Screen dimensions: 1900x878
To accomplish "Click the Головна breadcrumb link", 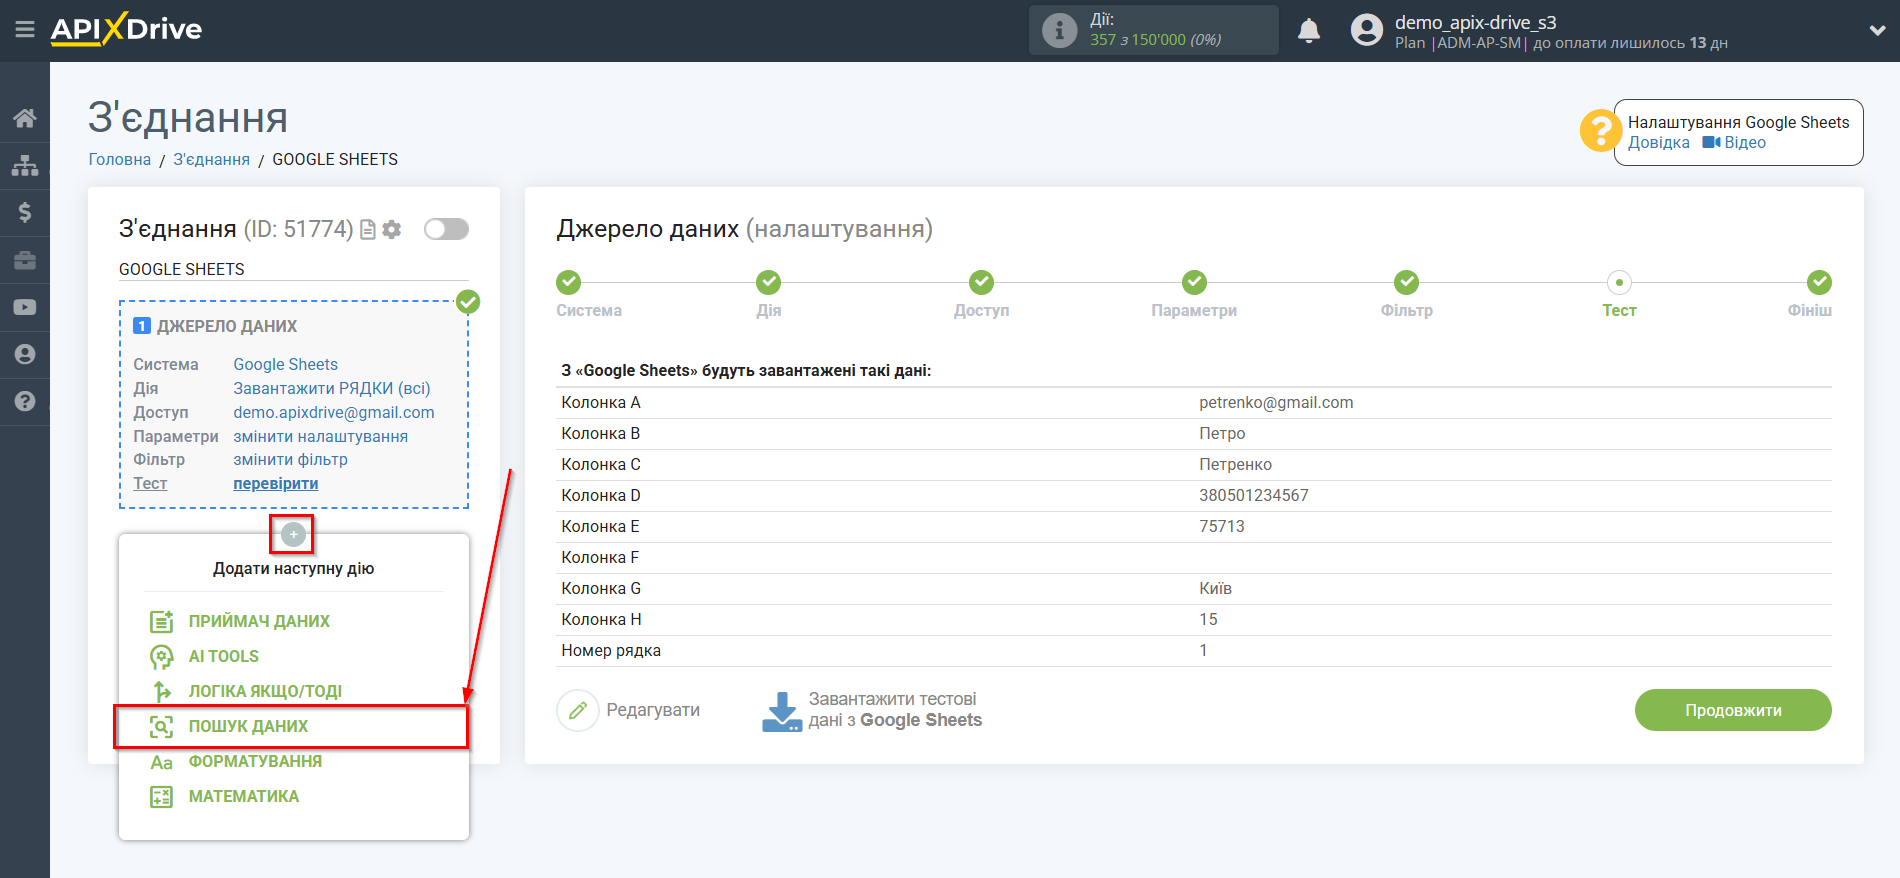I will click(120, 159).
